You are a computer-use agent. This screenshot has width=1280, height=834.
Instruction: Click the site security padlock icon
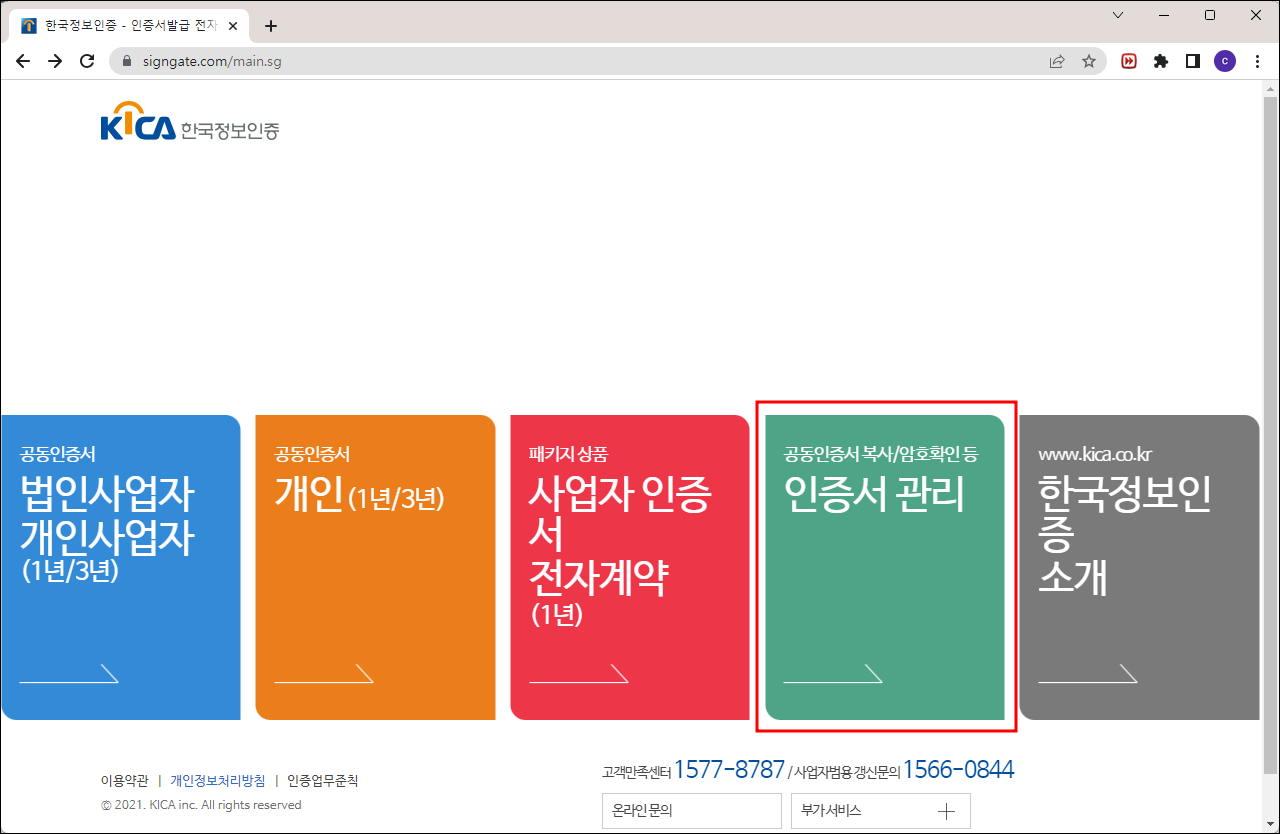point(126,61)
